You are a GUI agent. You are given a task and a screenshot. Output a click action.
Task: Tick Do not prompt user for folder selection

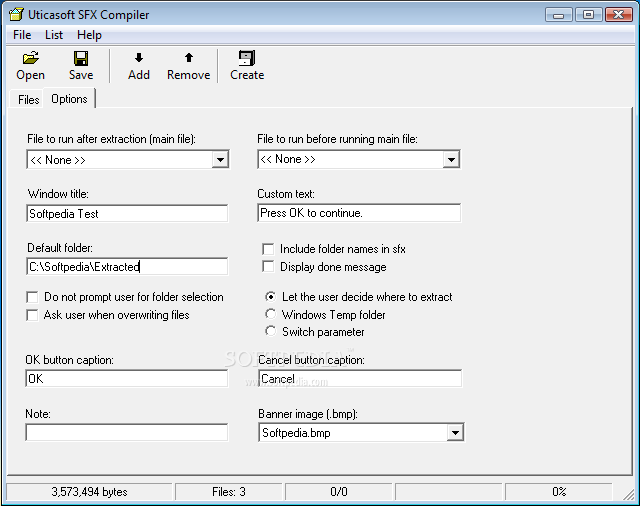[x=32, y=297]
